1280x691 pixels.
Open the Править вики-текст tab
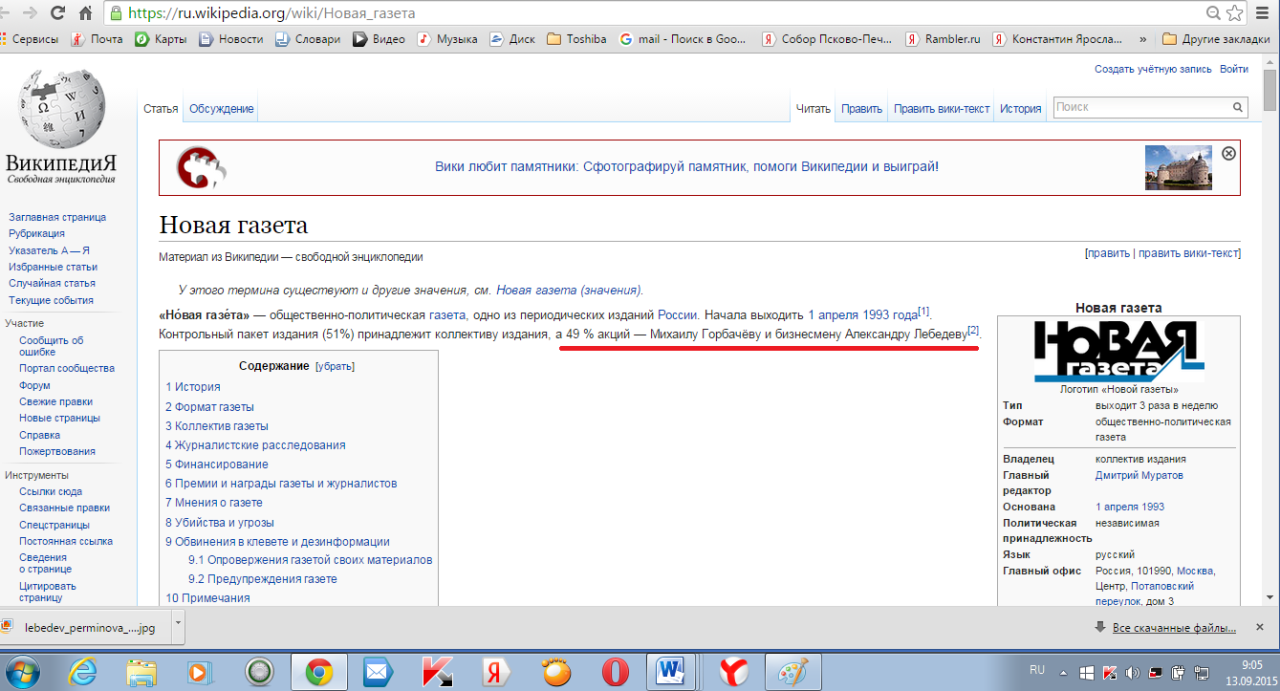(942, 109)
